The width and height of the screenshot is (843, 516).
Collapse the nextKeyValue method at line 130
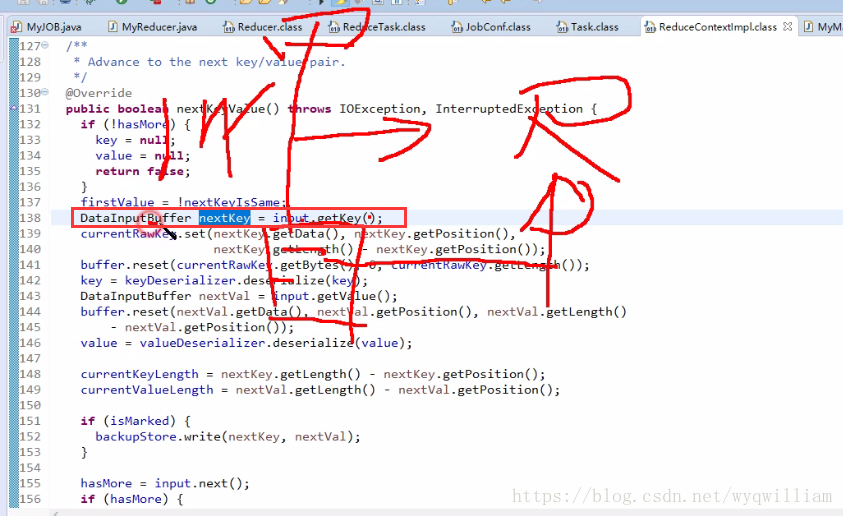(45, 92)
